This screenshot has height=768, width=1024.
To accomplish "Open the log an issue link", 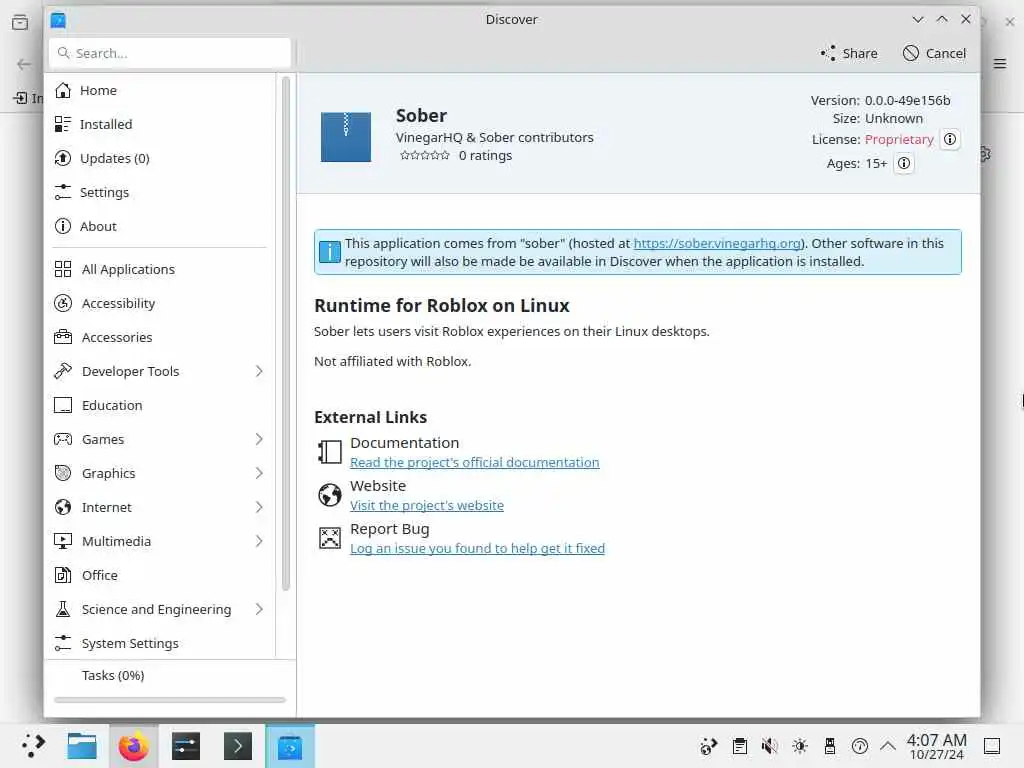I will click(477, 549).
